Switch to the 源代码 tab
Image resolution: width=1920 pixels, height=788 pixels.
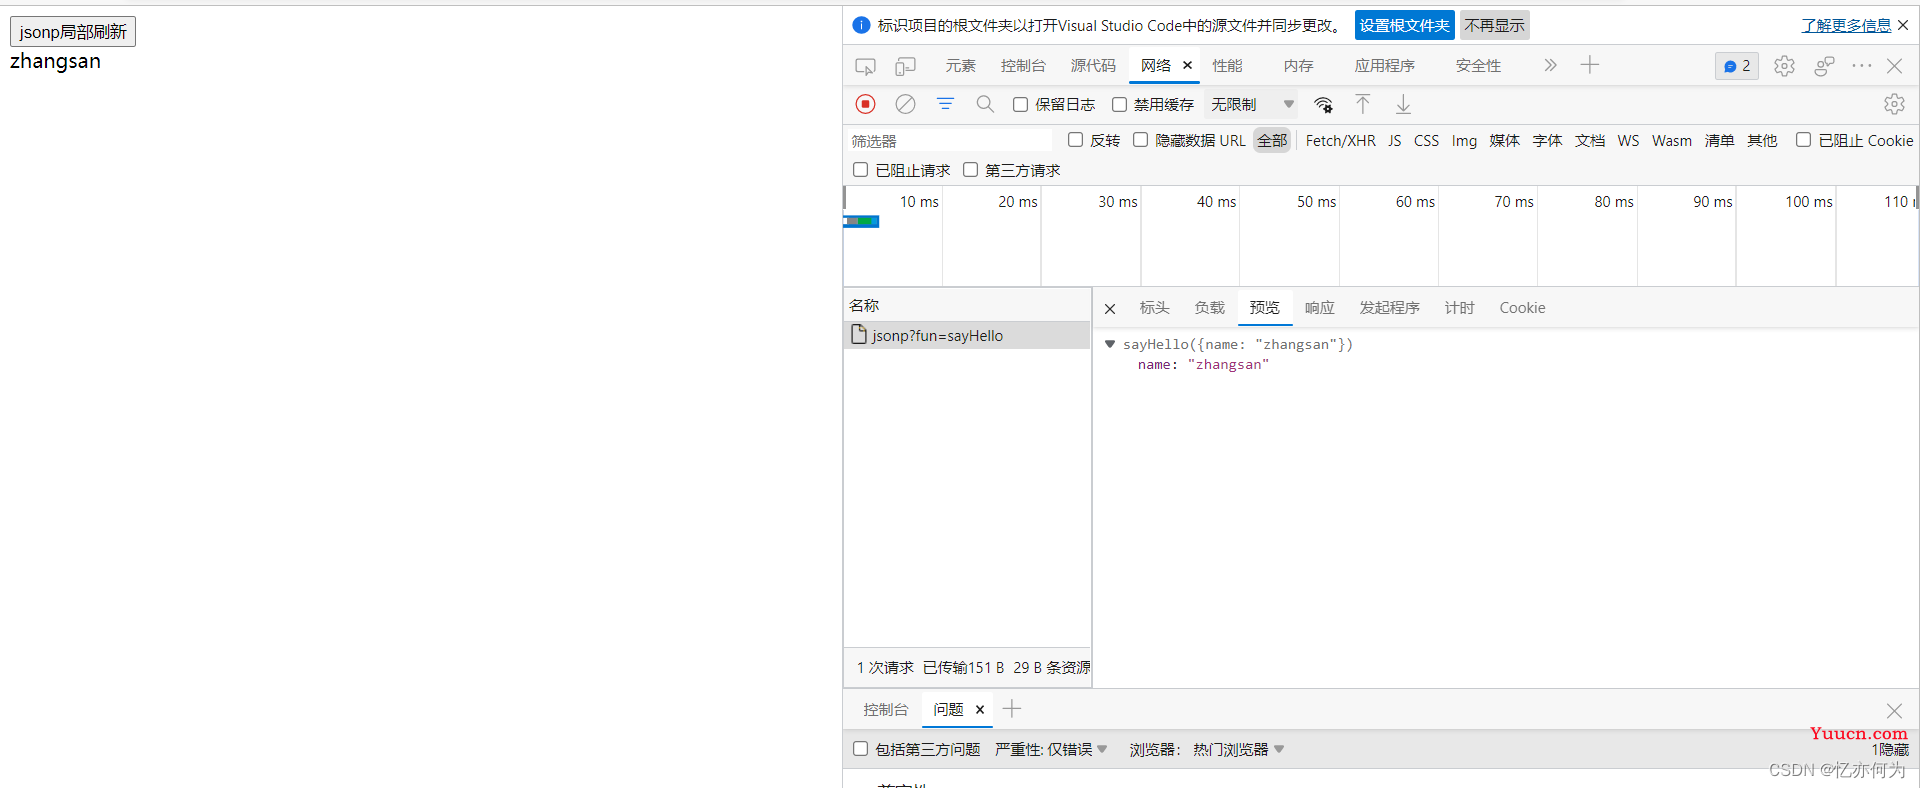[x=1093, y=66]
